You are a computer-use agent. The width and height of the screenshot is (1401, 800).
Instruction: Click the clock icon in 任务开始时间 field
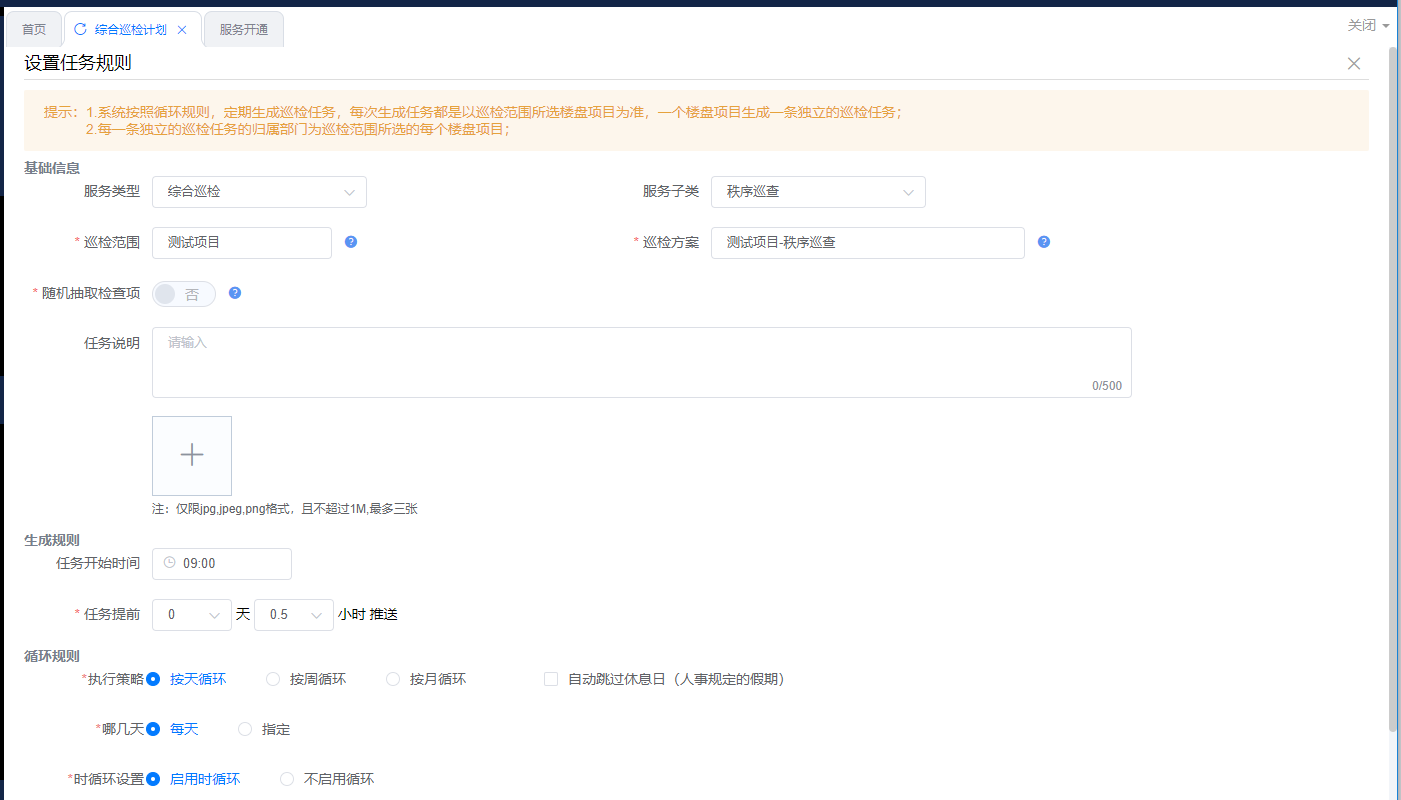coord(169,563)
